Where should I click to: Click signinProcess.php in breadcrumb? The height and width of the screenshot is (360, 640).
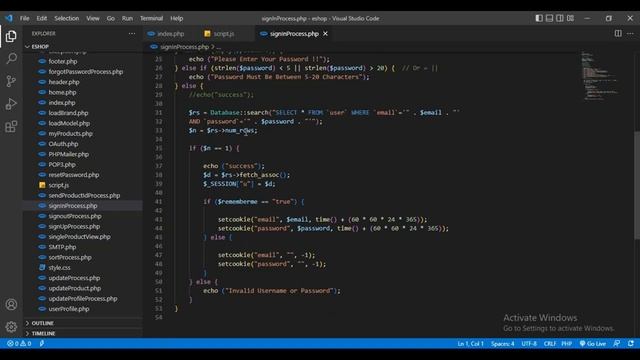[x=184, y=47]
